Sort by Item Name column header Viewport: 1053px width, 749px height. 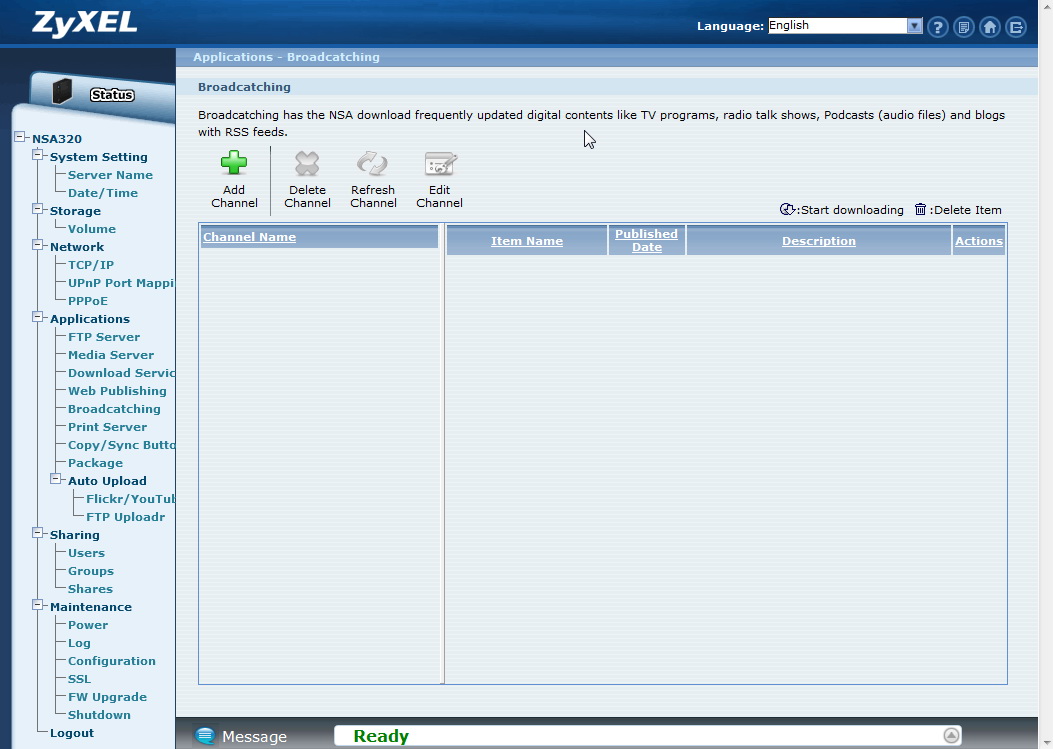526,241
